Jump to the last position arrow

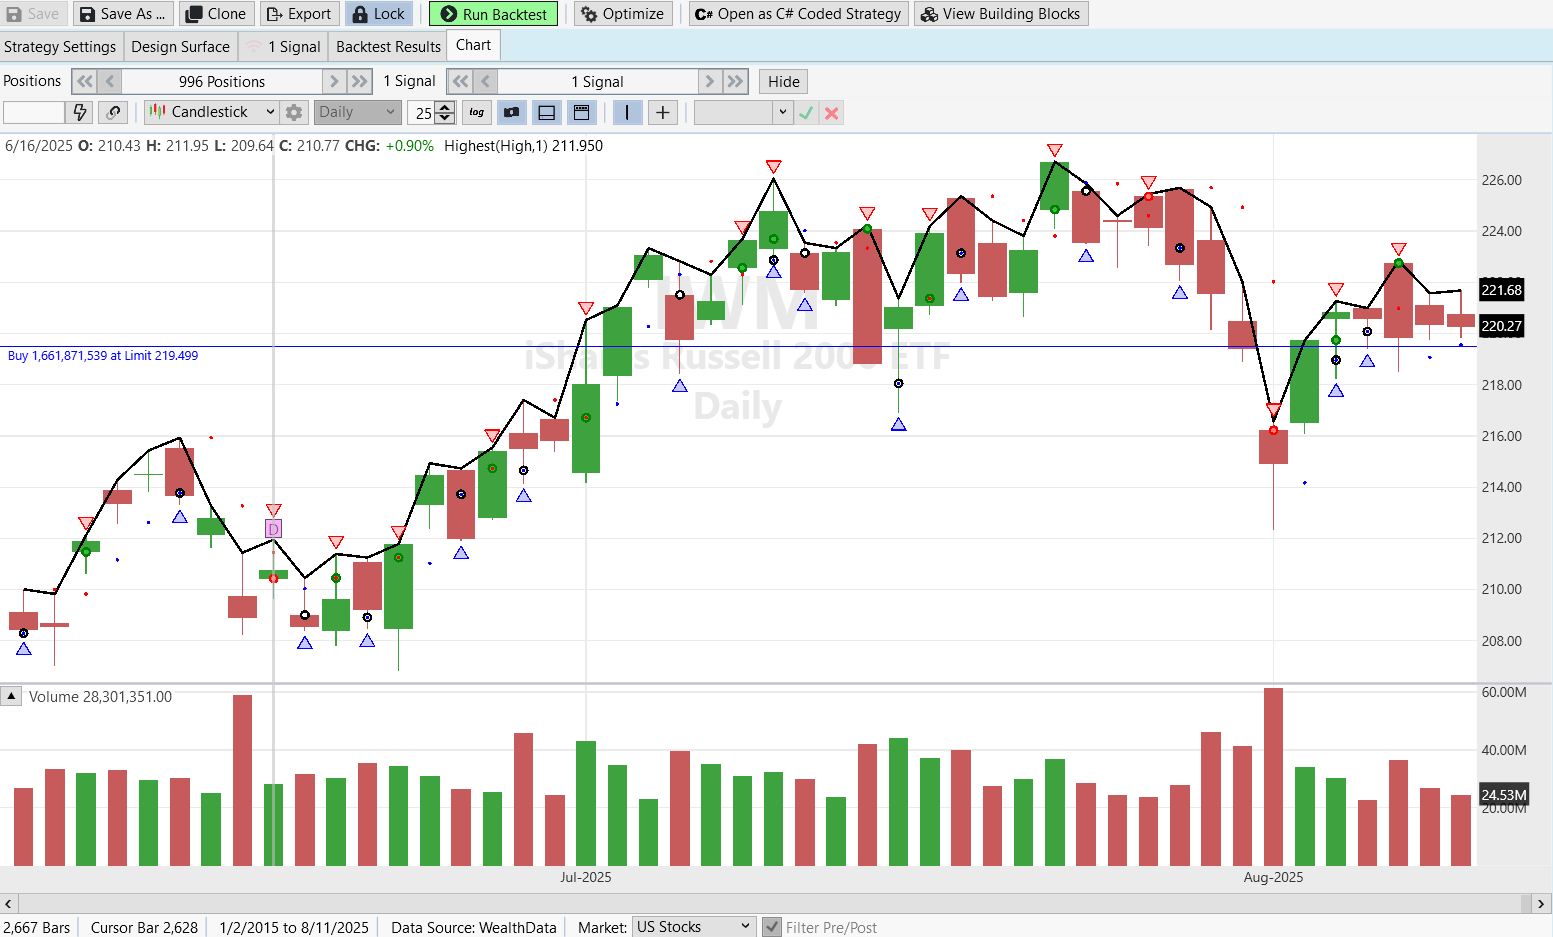(x=360, y=82)
